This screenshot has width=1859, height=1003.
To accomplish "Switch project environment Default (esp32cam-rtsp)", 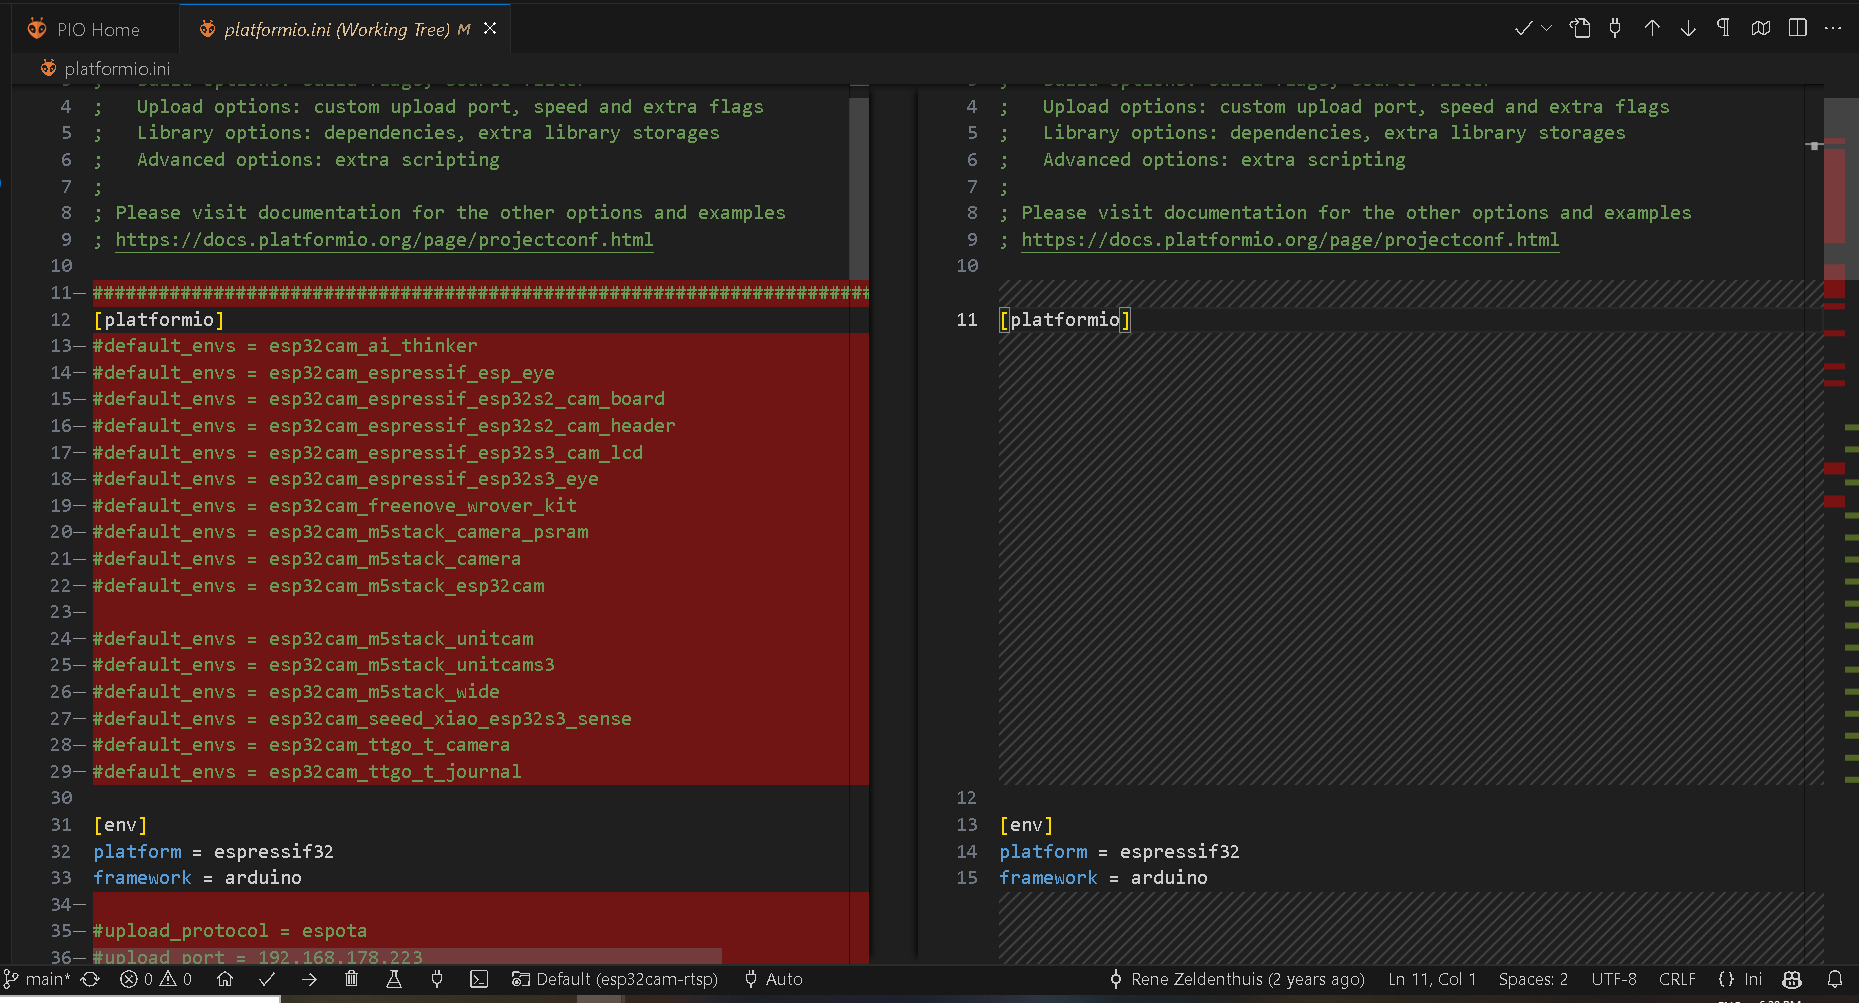I will [615, 979].
